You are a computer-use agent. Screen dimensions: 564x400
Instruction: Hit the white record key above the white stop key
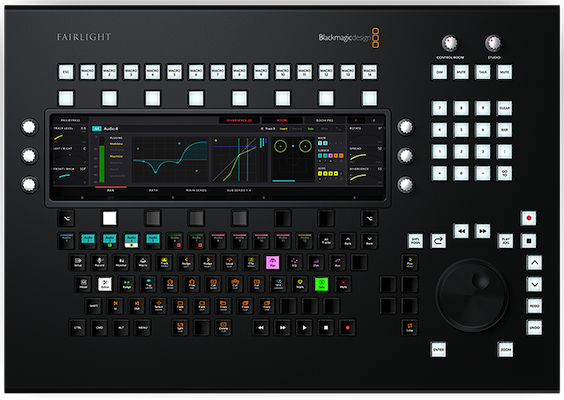pyautogui.click(x=528, y=218)
